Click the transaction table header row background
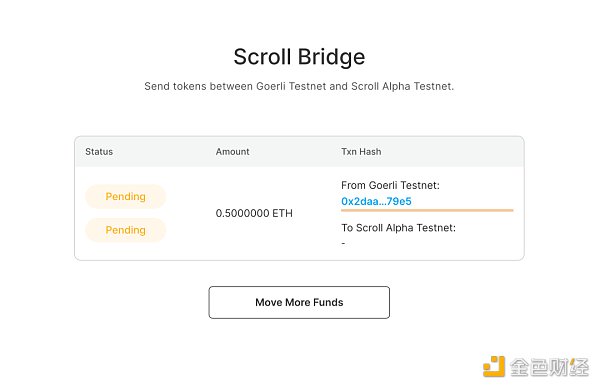The height and width of the screenshot is (388, 600). (x=299, y=152)
